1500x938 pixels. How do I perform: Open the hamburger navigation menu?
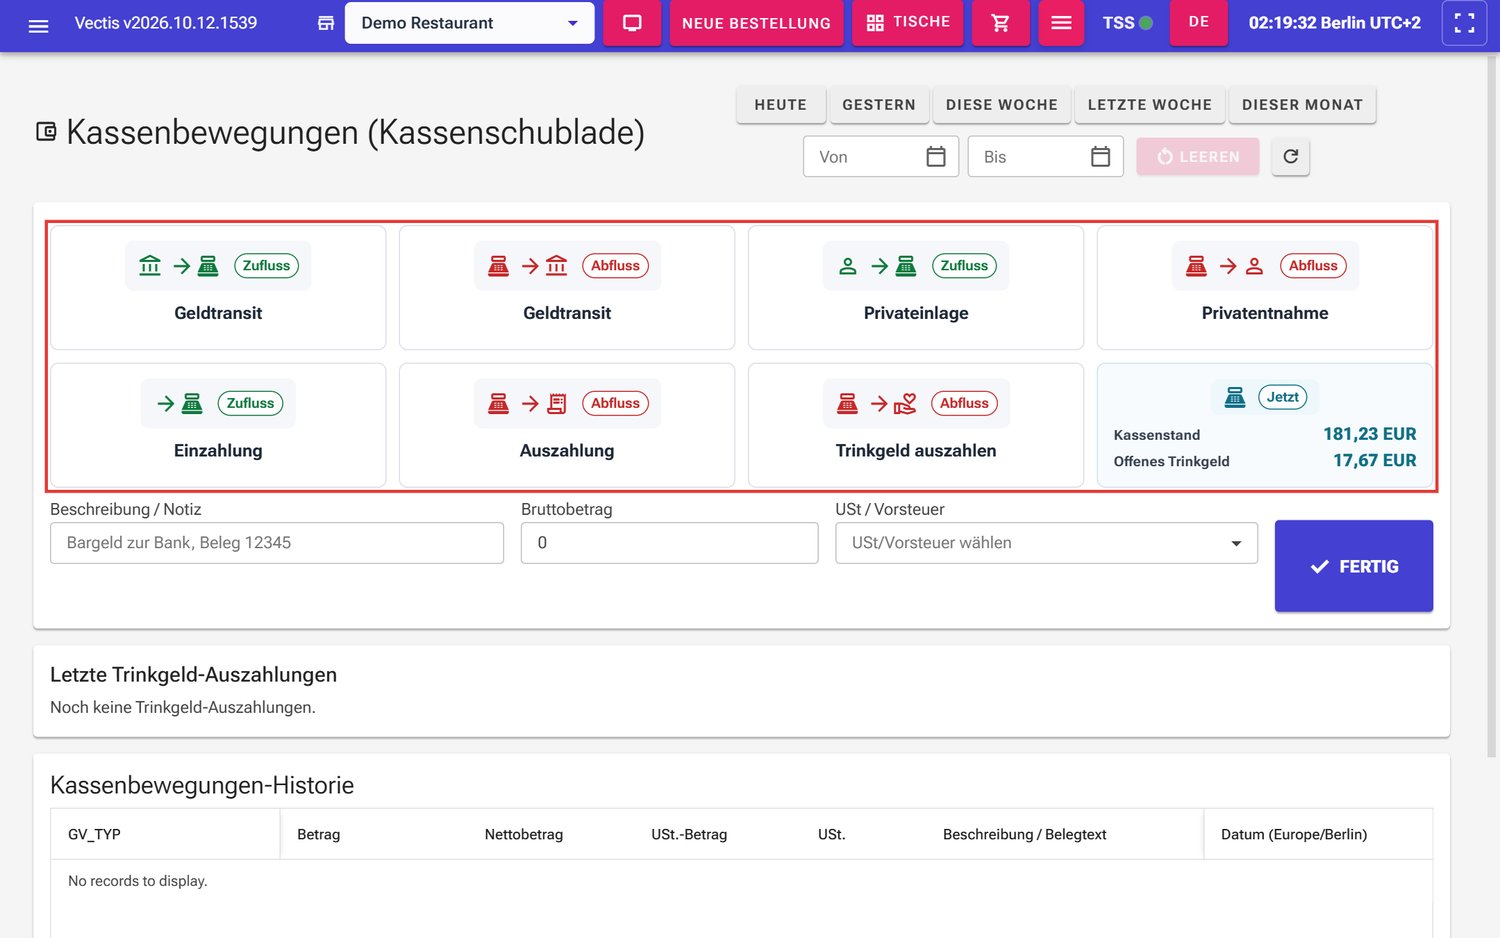click(x=38, y=25)
